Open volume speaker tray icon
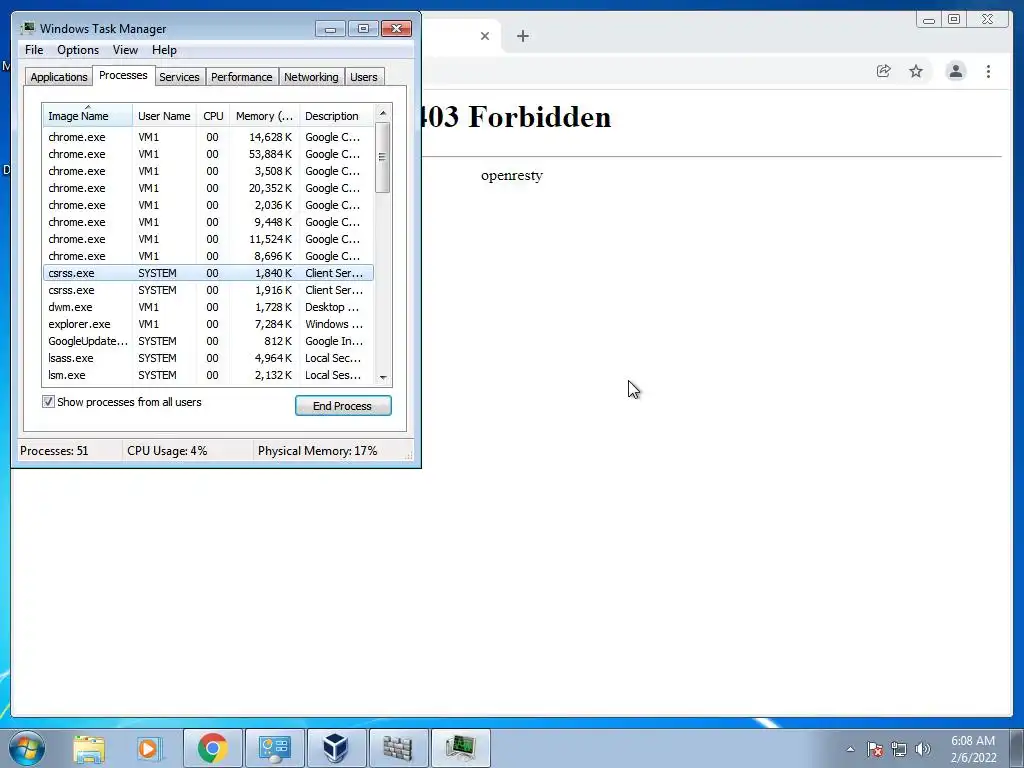 923,749
